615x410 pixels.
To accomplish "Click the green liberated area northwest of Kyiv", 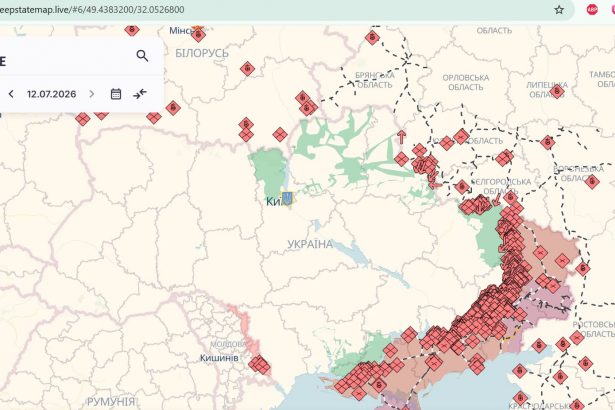I will (267, 170).
